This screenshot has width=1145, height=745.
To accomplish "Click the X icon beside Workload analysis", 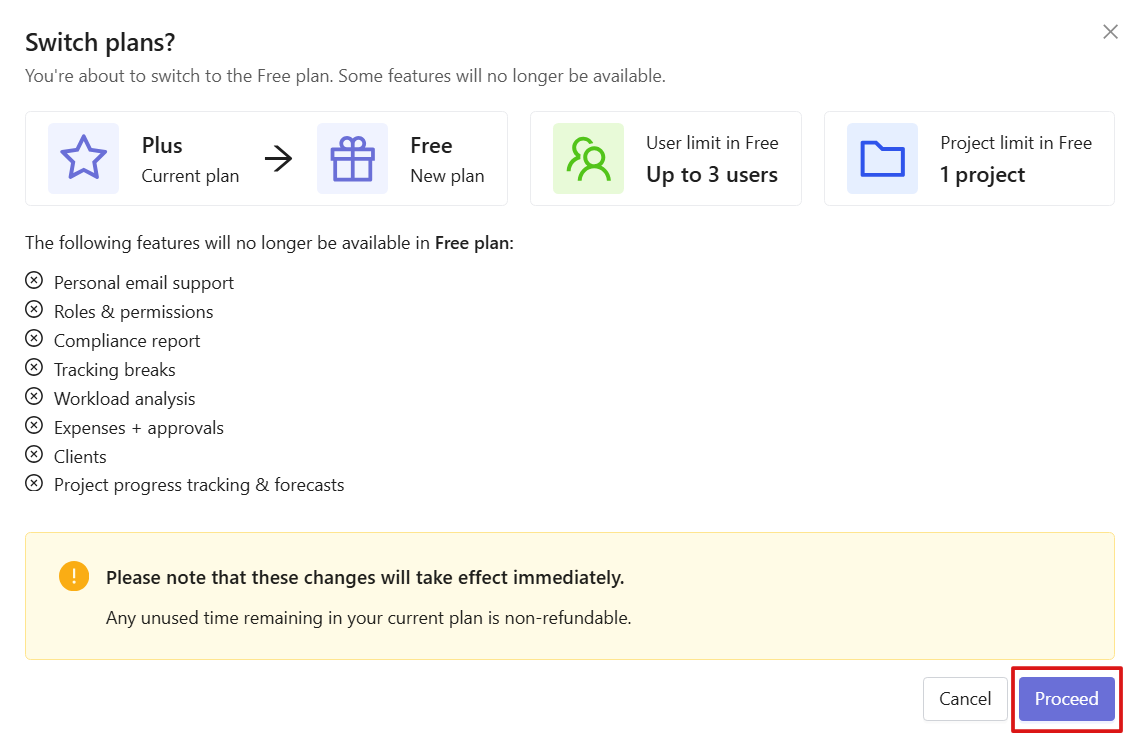I will click(34, 397).
